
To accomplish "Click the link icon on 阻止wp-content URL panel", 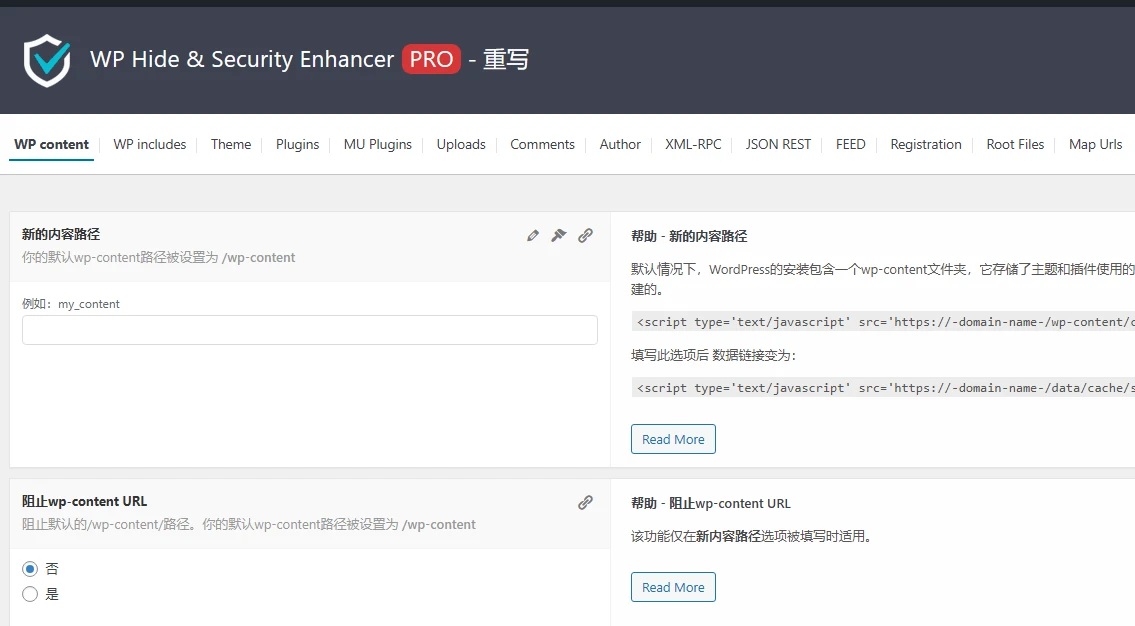I will click(585, 503).
